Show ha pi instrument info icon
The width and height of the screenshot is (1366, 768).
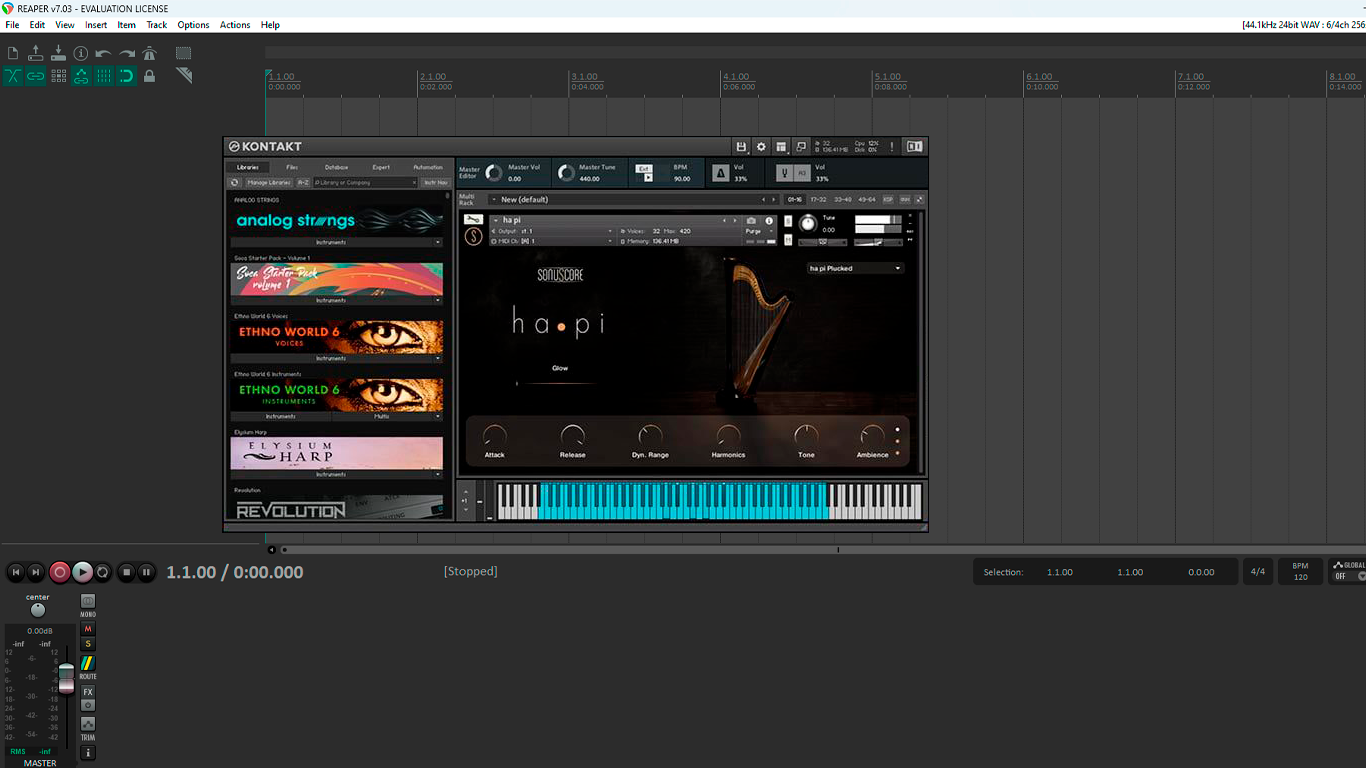pyautogui.click(x=769, y=220)
